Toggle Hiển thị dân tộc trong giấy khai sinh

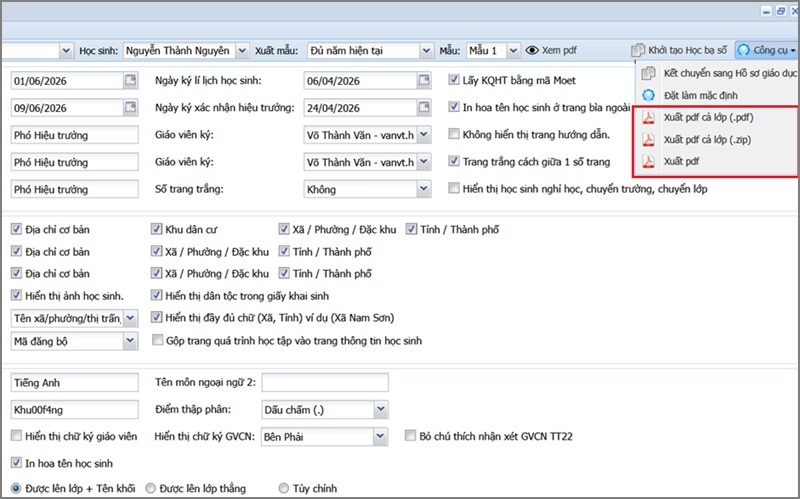156,295
